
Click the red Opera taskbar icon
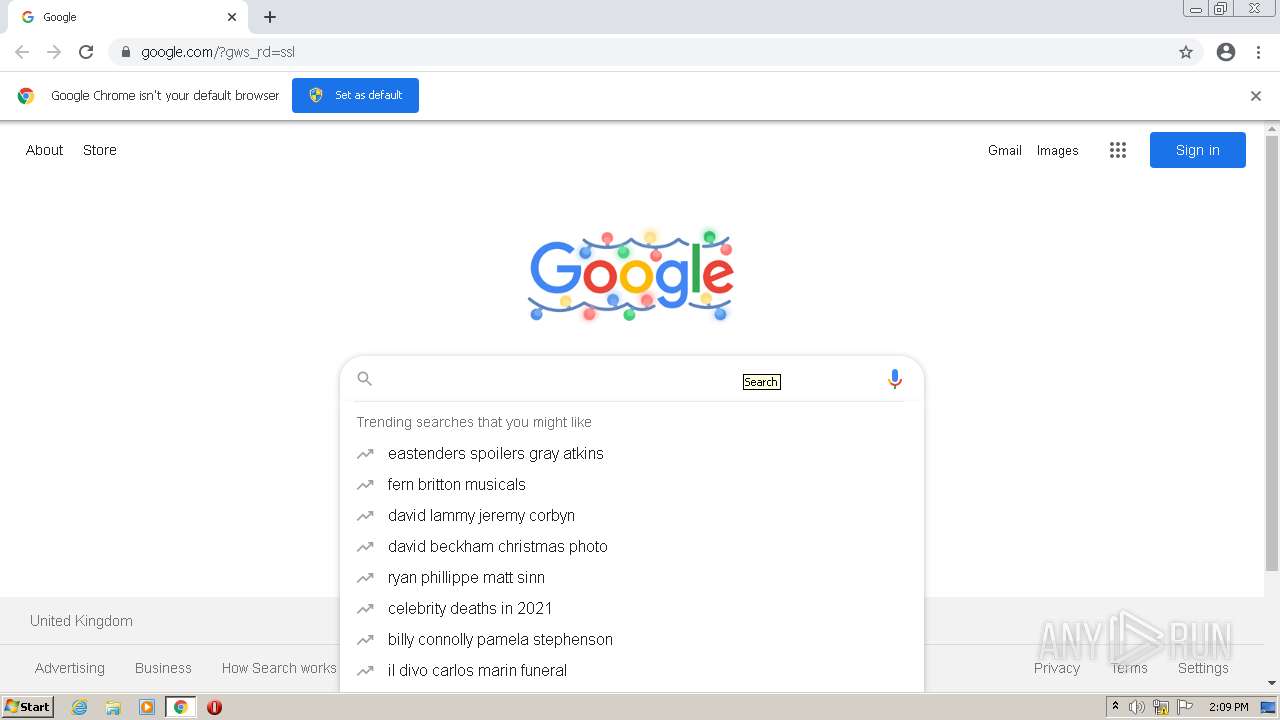pos(214,707)
